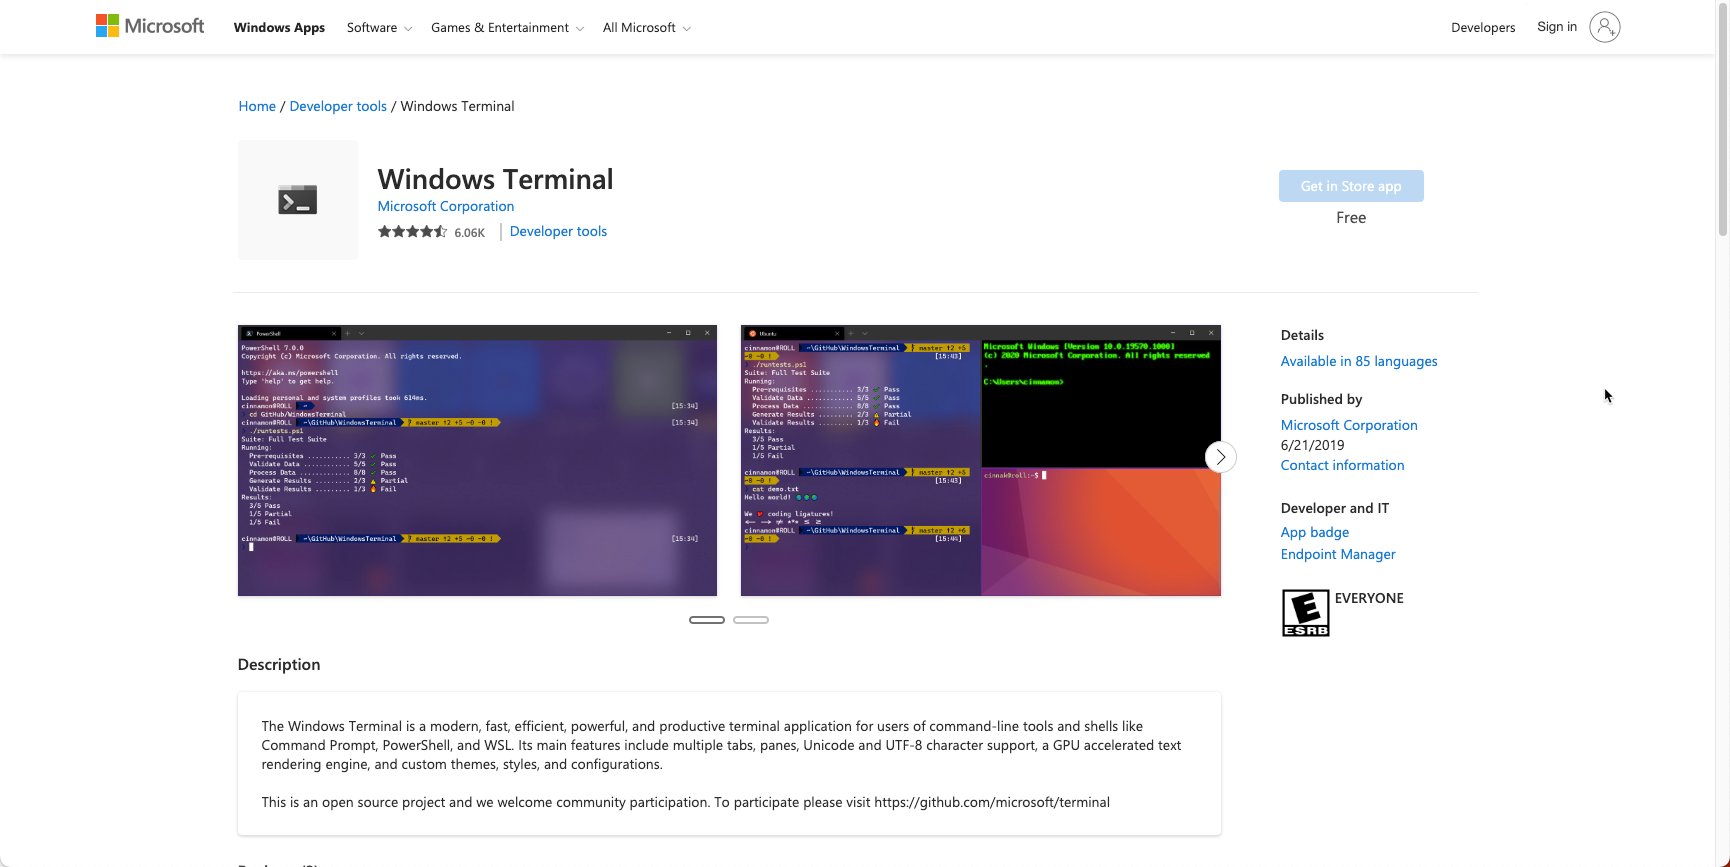
Task: Open the Endpoint Manager link
Action: [x=1338, y=554]
